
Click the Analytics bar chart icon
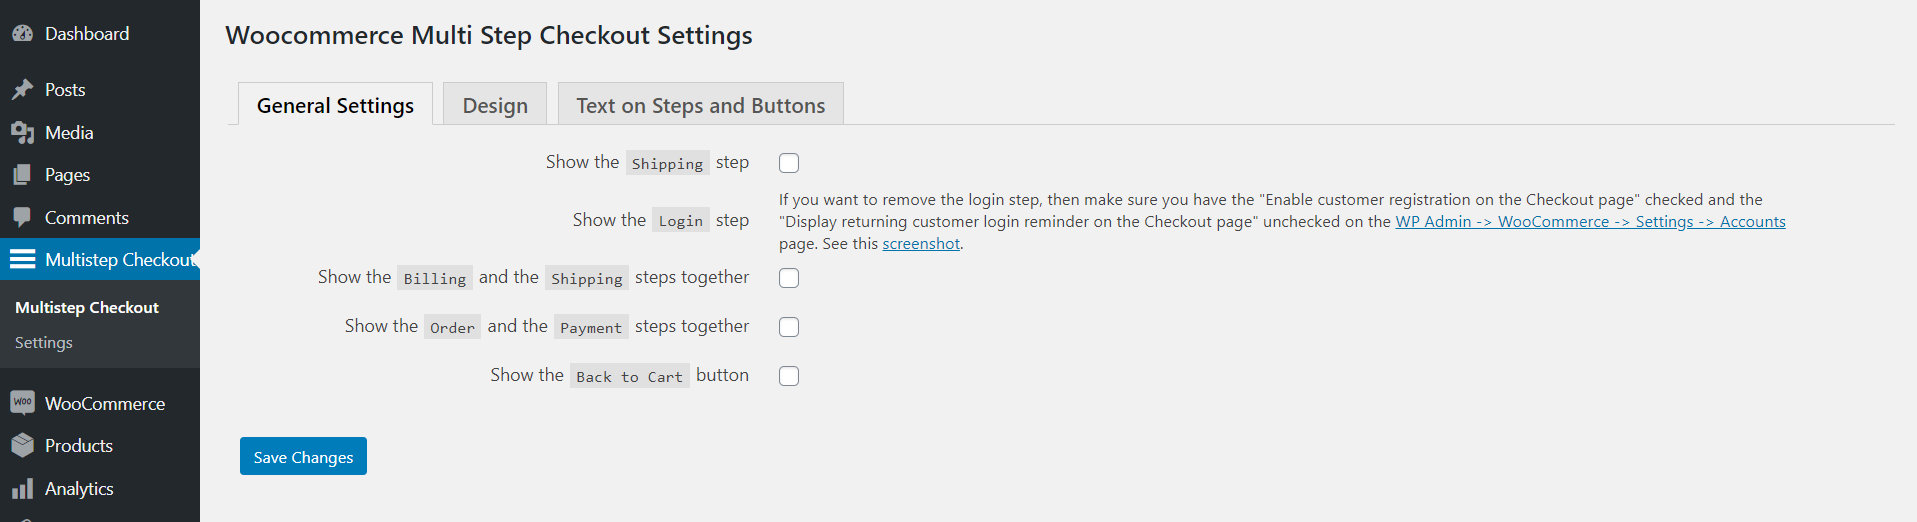(x=22, y=489)
